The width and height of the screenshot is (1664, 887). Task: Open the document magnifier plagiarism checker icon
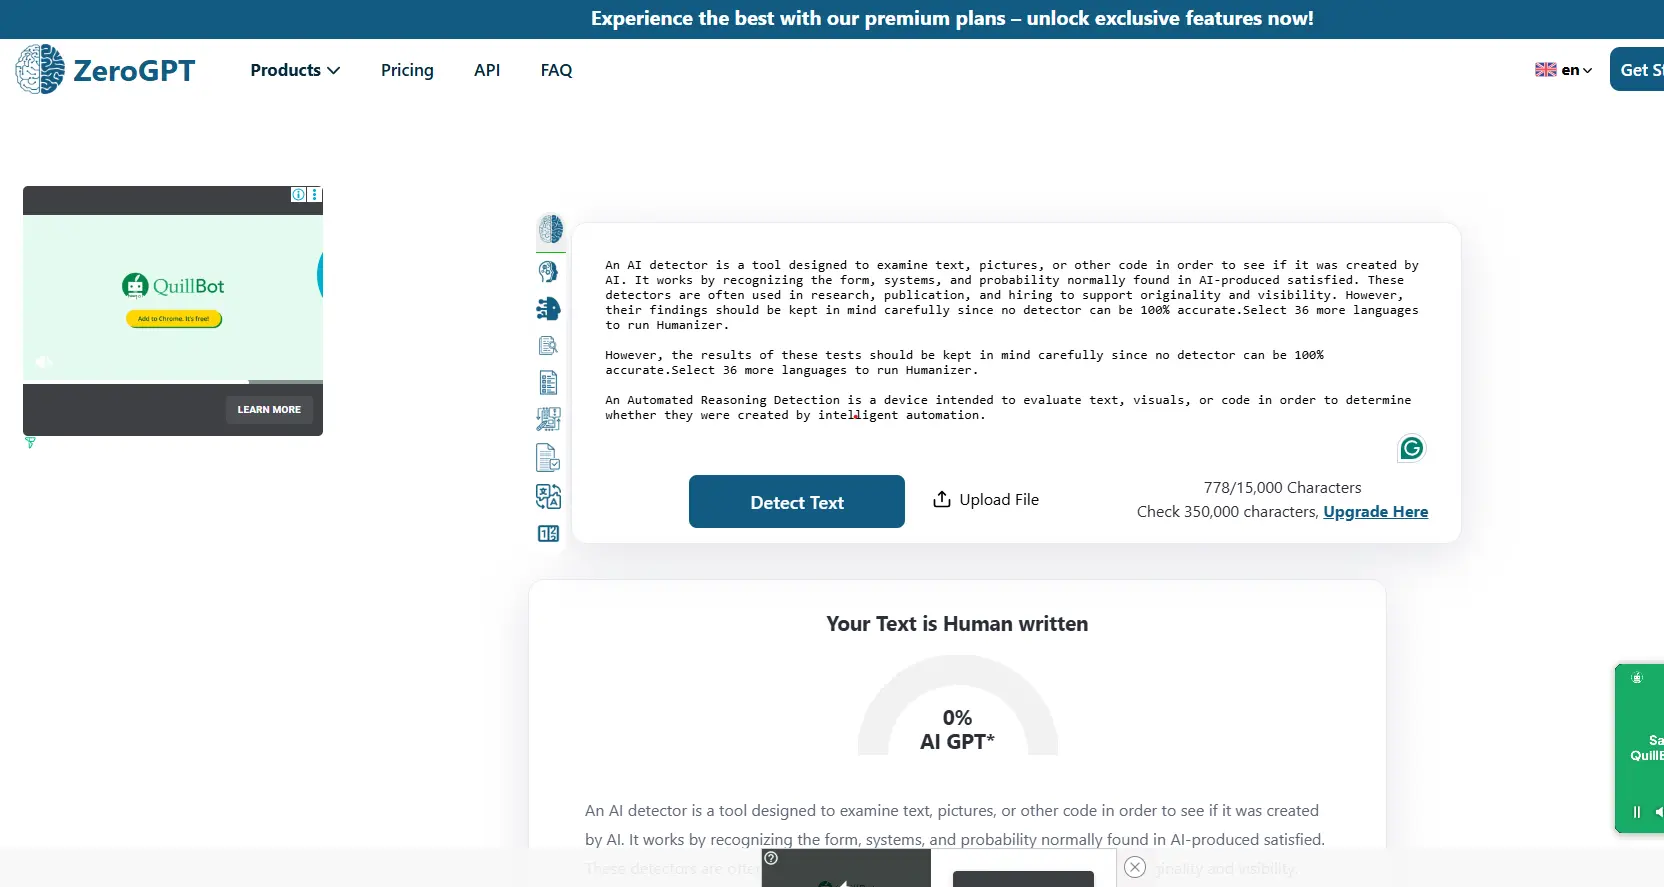pos(548,346)
